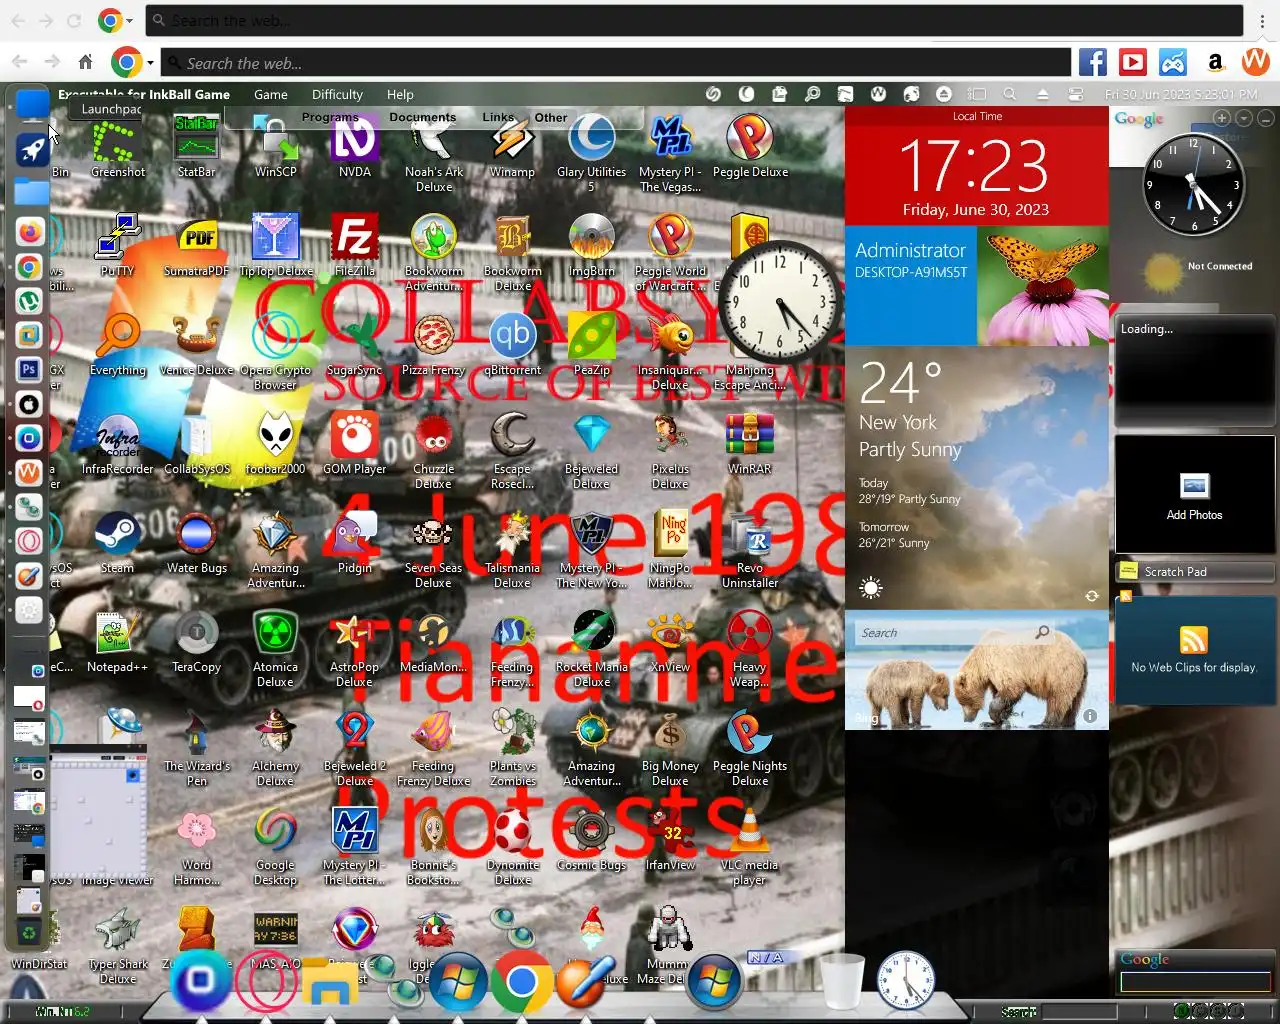Click the Google search field in sidebar

pyautogui.click(x=1194, y=983)
